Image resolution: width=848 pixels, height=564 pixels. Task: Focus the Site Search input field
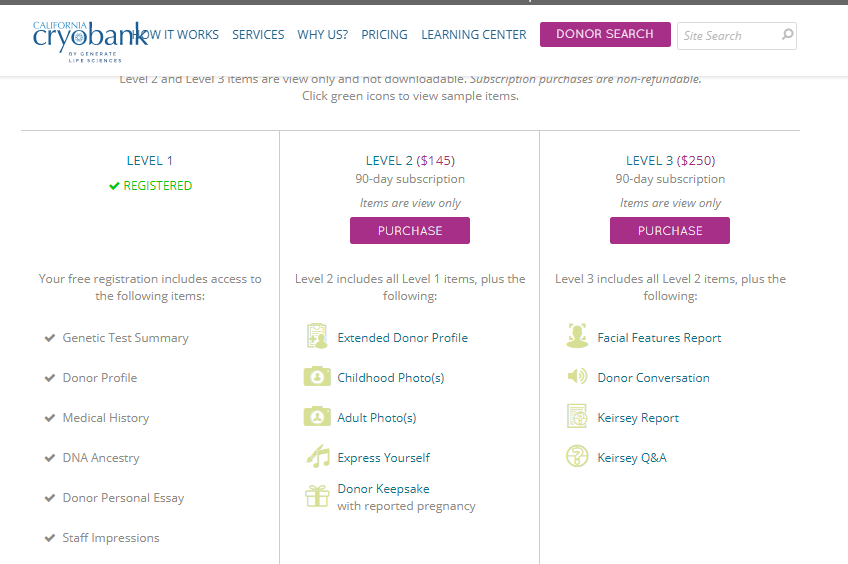[x=727, y=35]
